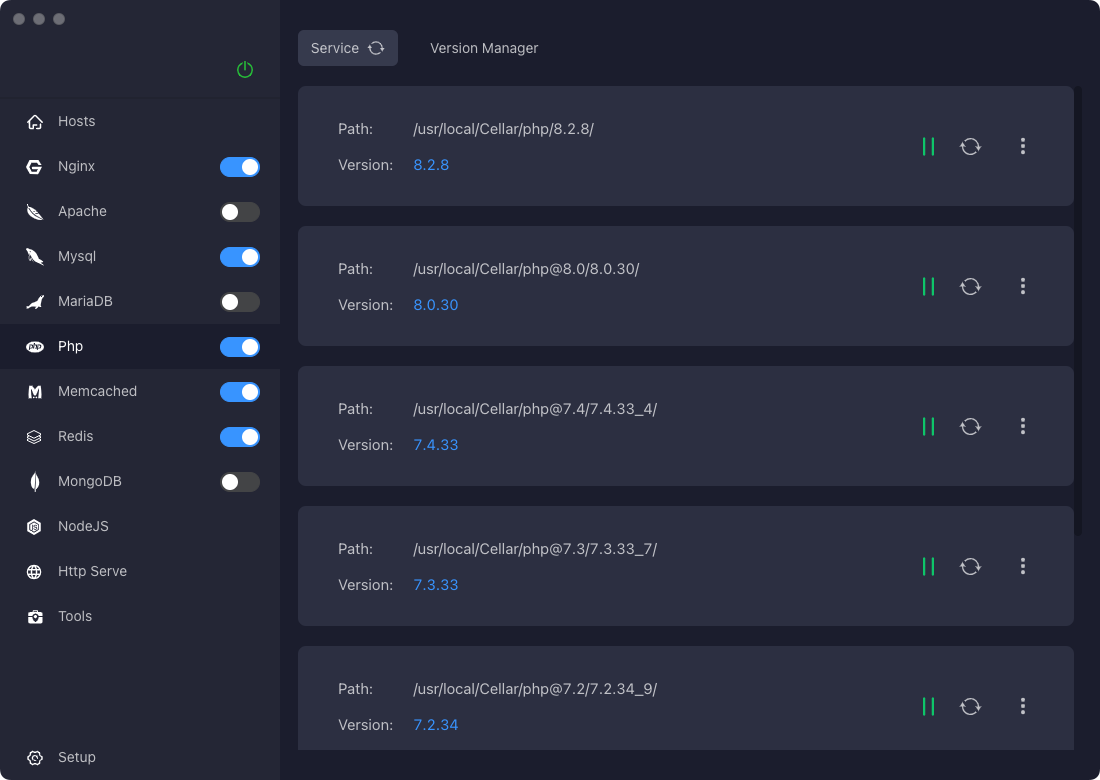Screen dimensions: 1100x780
Task: Open more options for PHP 8.0.30
Action: (x=1023, y=286)
